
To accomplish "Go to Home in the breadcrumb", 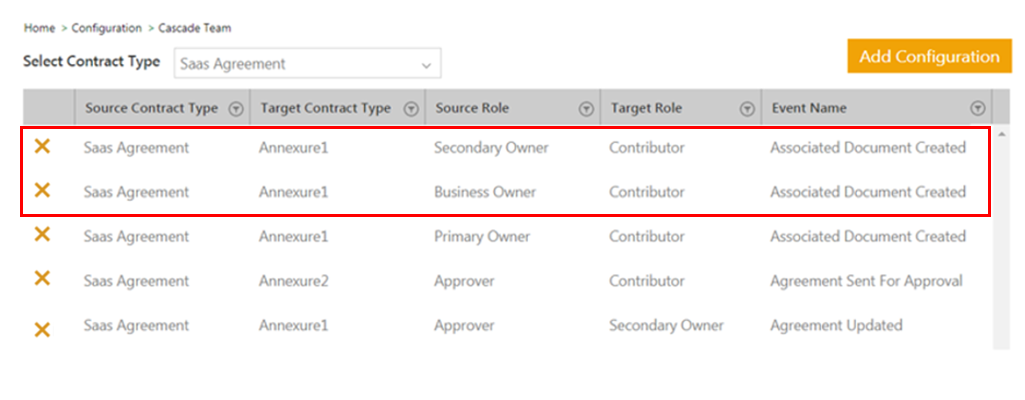I will coord(39,28).
